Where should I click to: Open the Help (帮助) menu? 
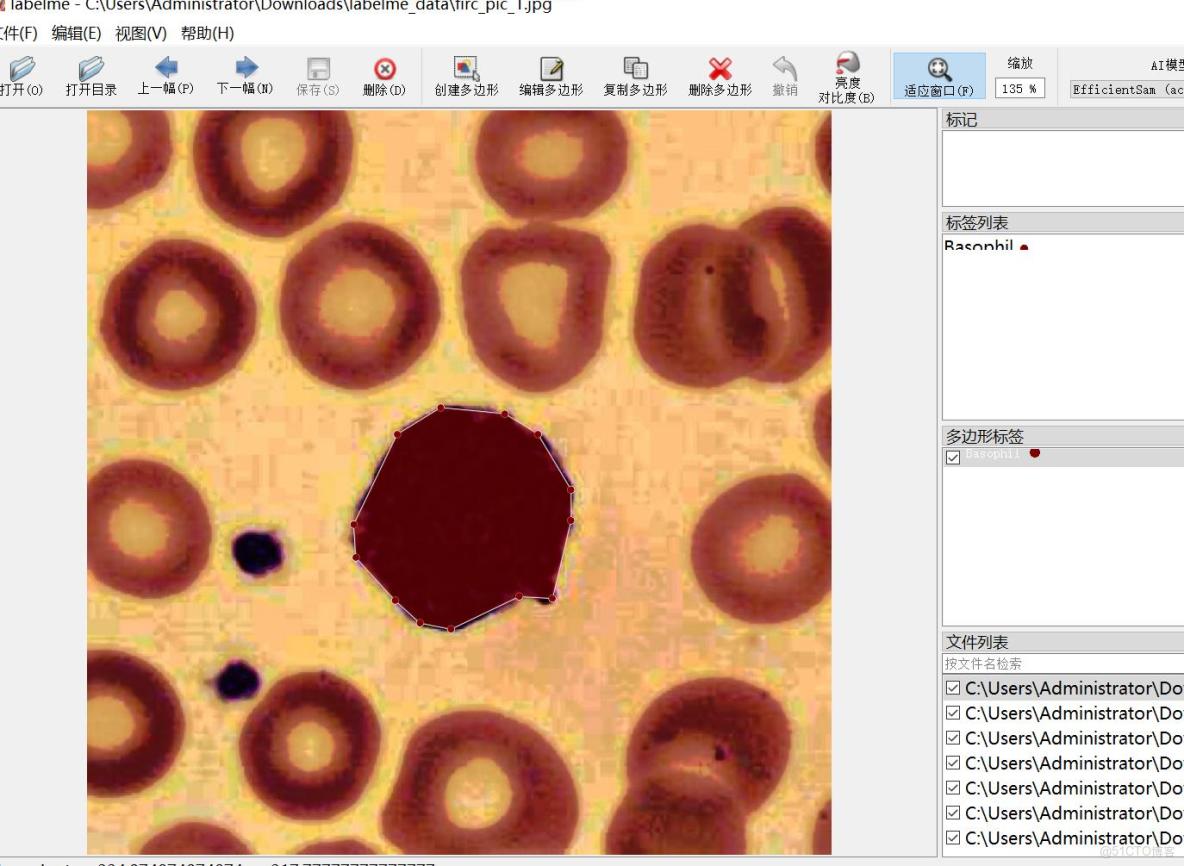[207, 33]
